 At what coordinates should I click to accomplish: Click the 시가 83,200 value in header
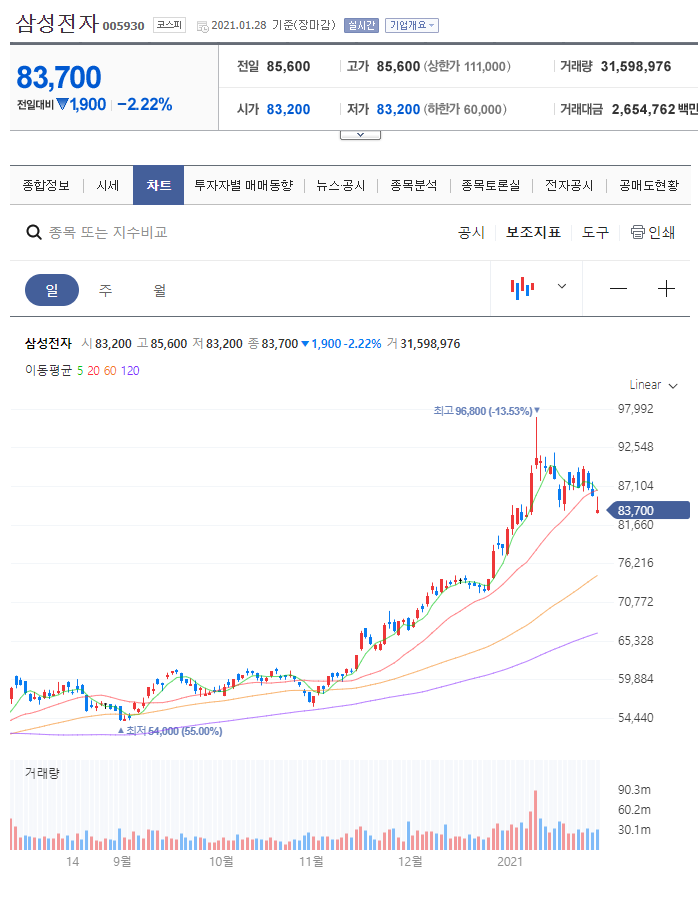[288, 109]
